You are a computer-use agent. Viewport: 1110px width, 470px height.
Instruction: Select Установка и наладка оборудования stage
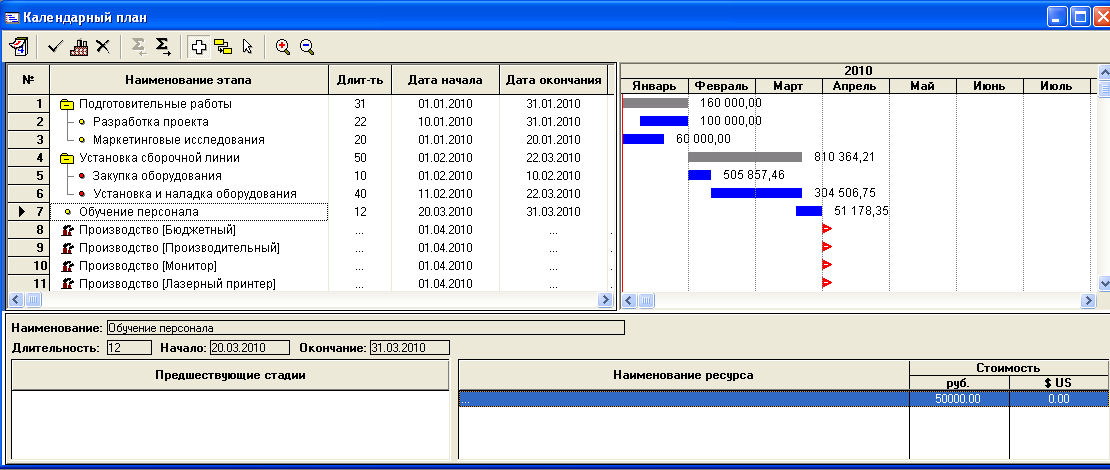click(x=195, y=194)
